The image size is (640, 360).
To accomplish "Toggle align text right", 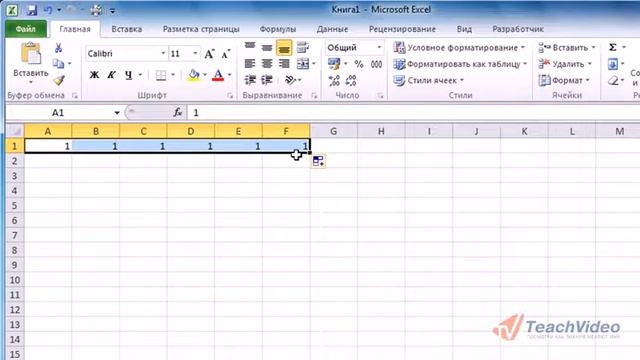I will point(284,63).
